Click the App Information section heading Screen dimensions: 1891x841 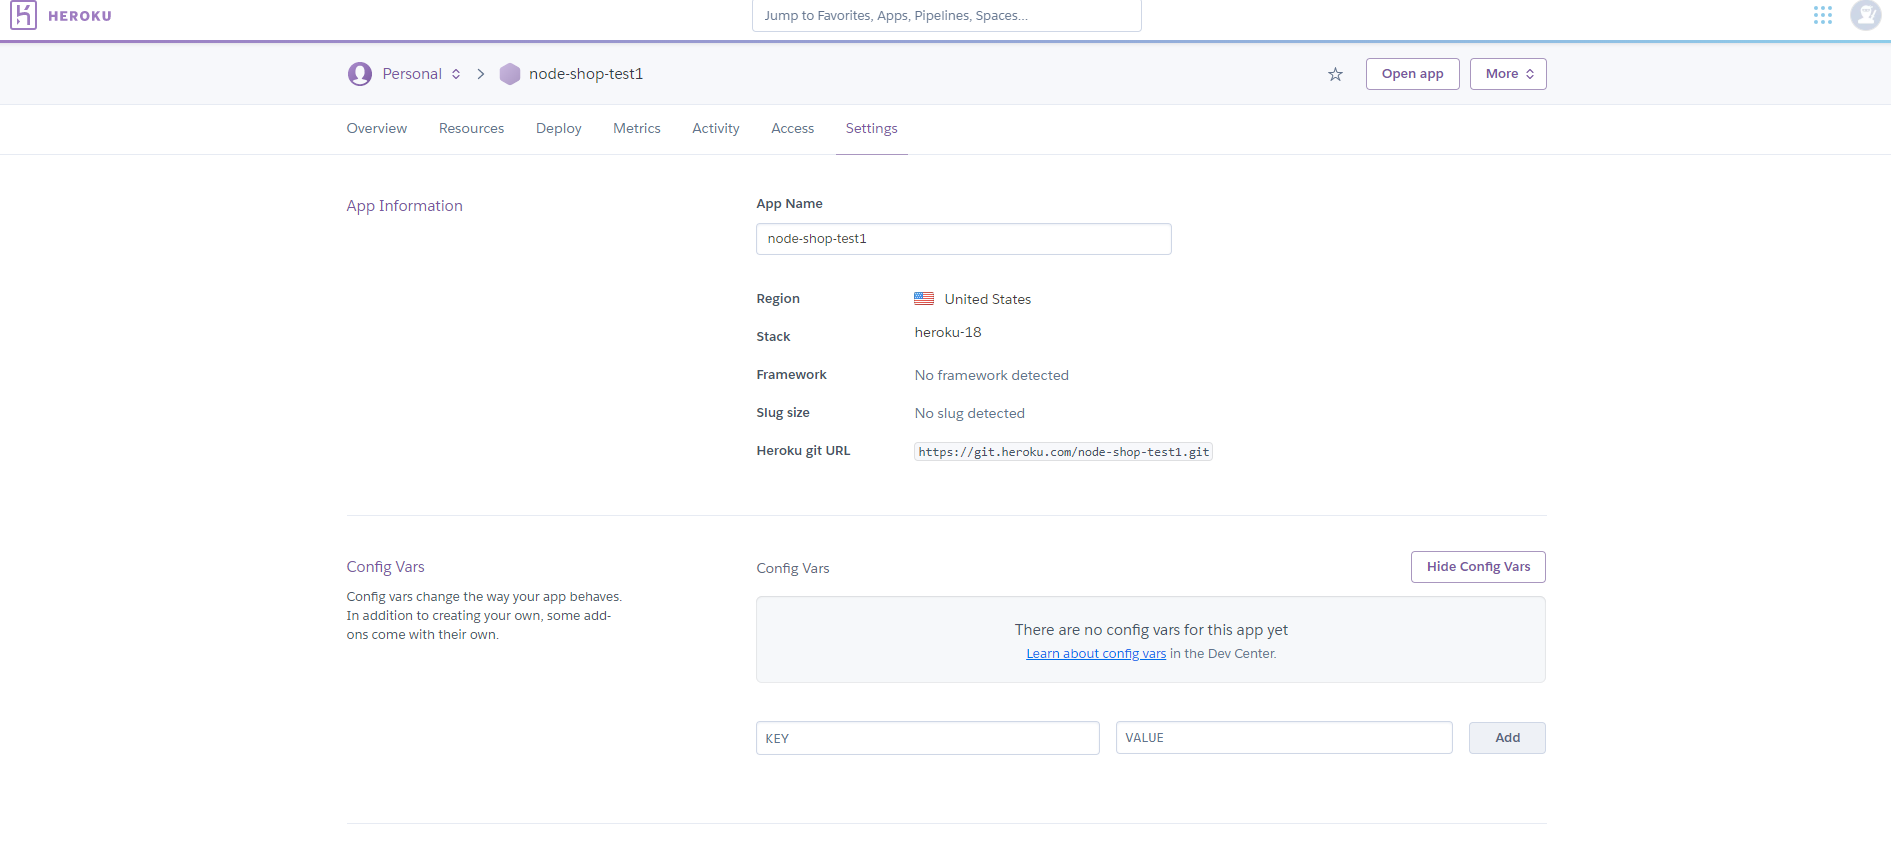tap(405, 206)
